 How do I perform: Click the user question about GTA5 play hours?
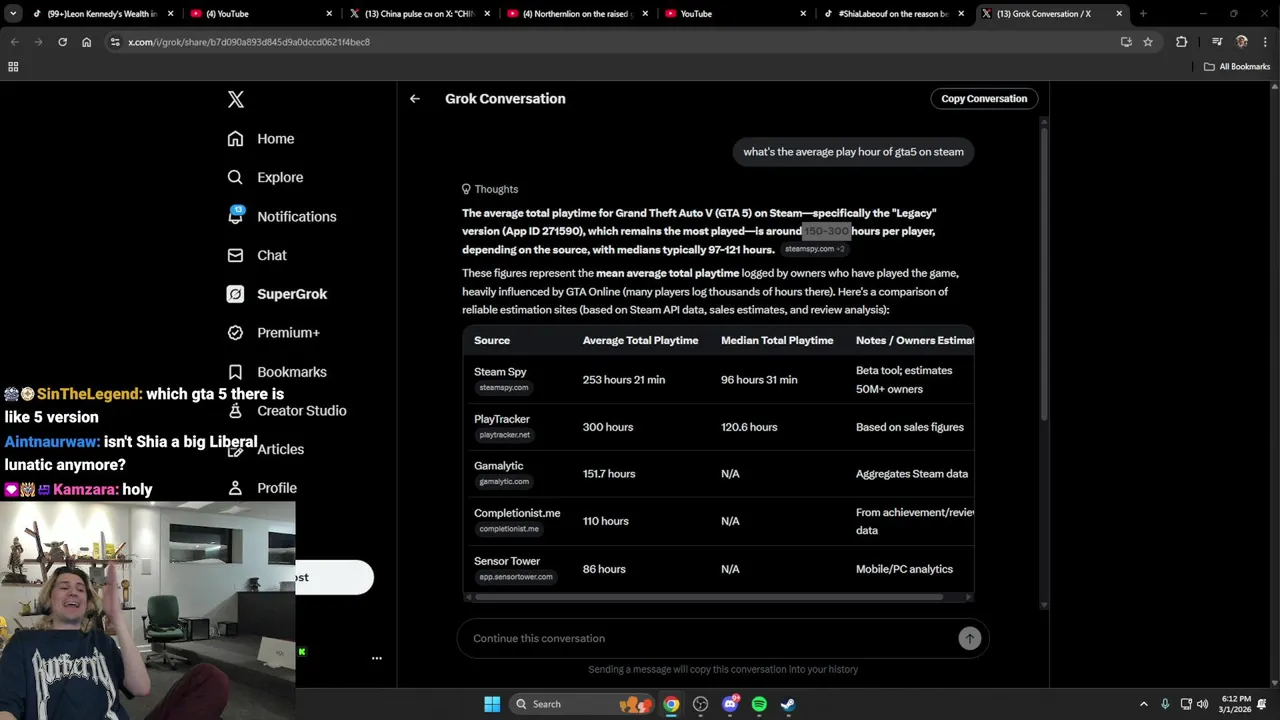[x=853, y=152]
